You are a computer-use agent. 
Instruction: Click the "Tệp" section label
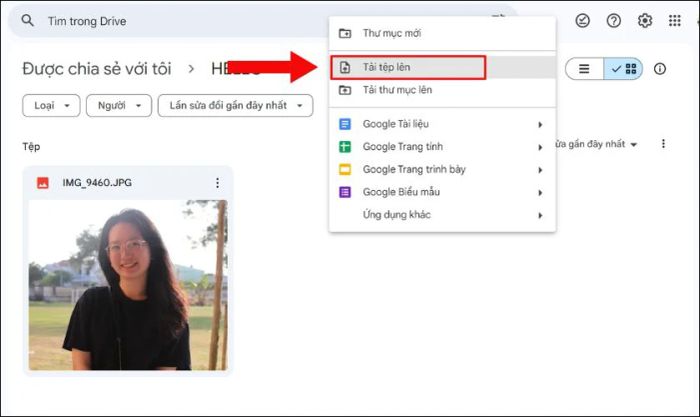click(x=31, y=147)
